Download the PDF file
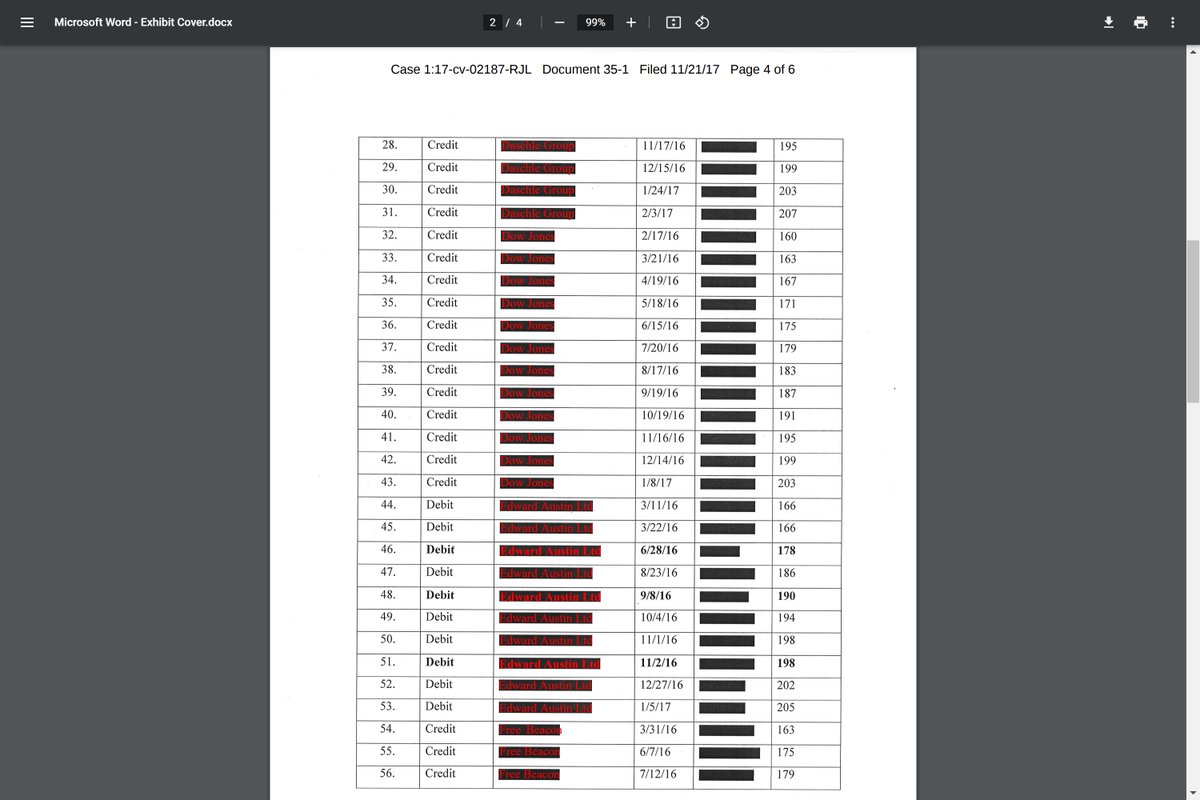Viewport: 1200px width, 800px height. click(x=1108, y=22)
